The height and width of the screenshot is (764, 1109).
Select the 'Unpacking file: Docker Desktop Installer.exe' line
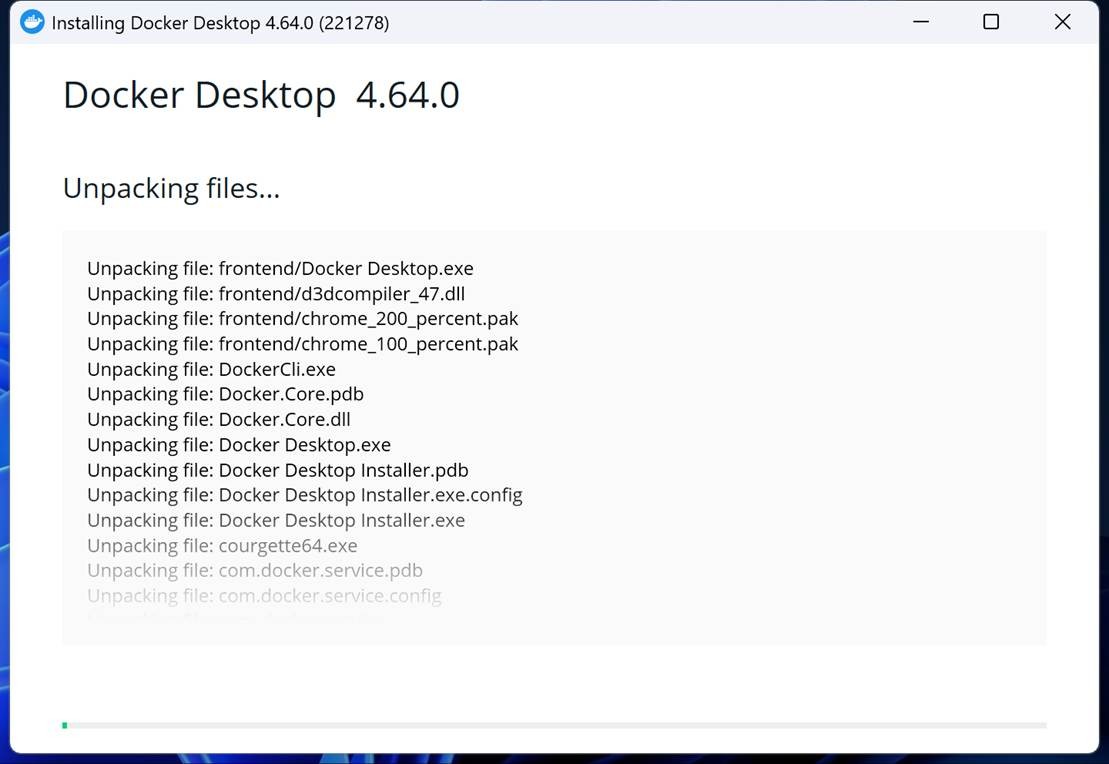pyautogui.click(x=276, y=521)
